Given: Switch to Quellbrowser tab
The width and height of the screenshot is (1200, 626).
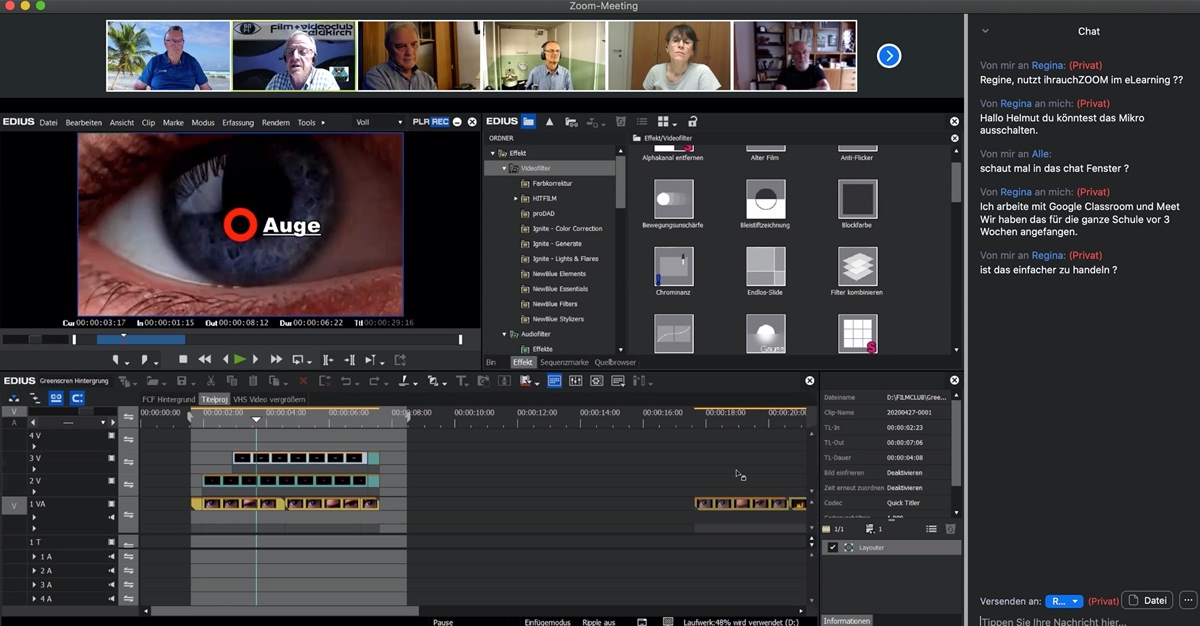Looking at the screenshot, I should point(615,362).
